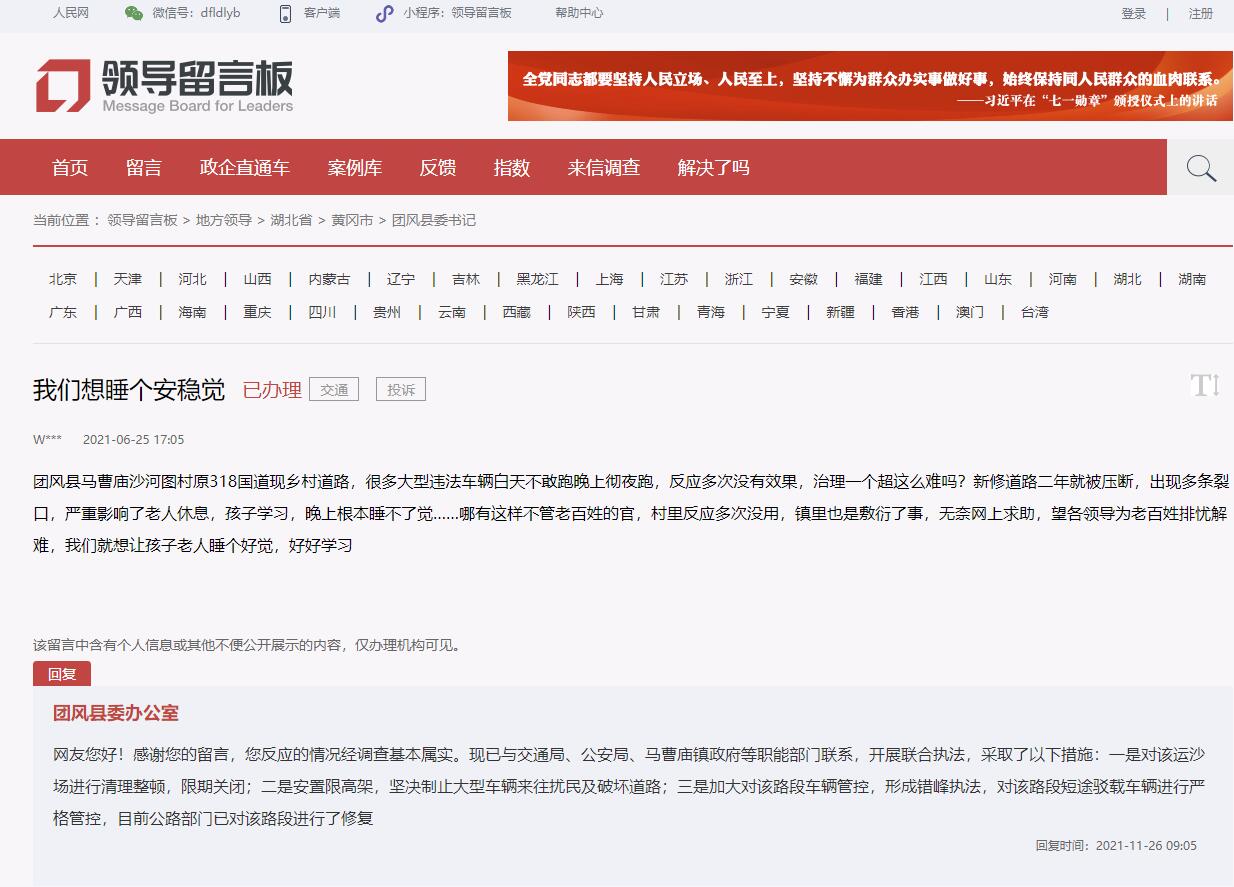
Task: Click the WeChat icon in top bar
Action: coord(134,13)
